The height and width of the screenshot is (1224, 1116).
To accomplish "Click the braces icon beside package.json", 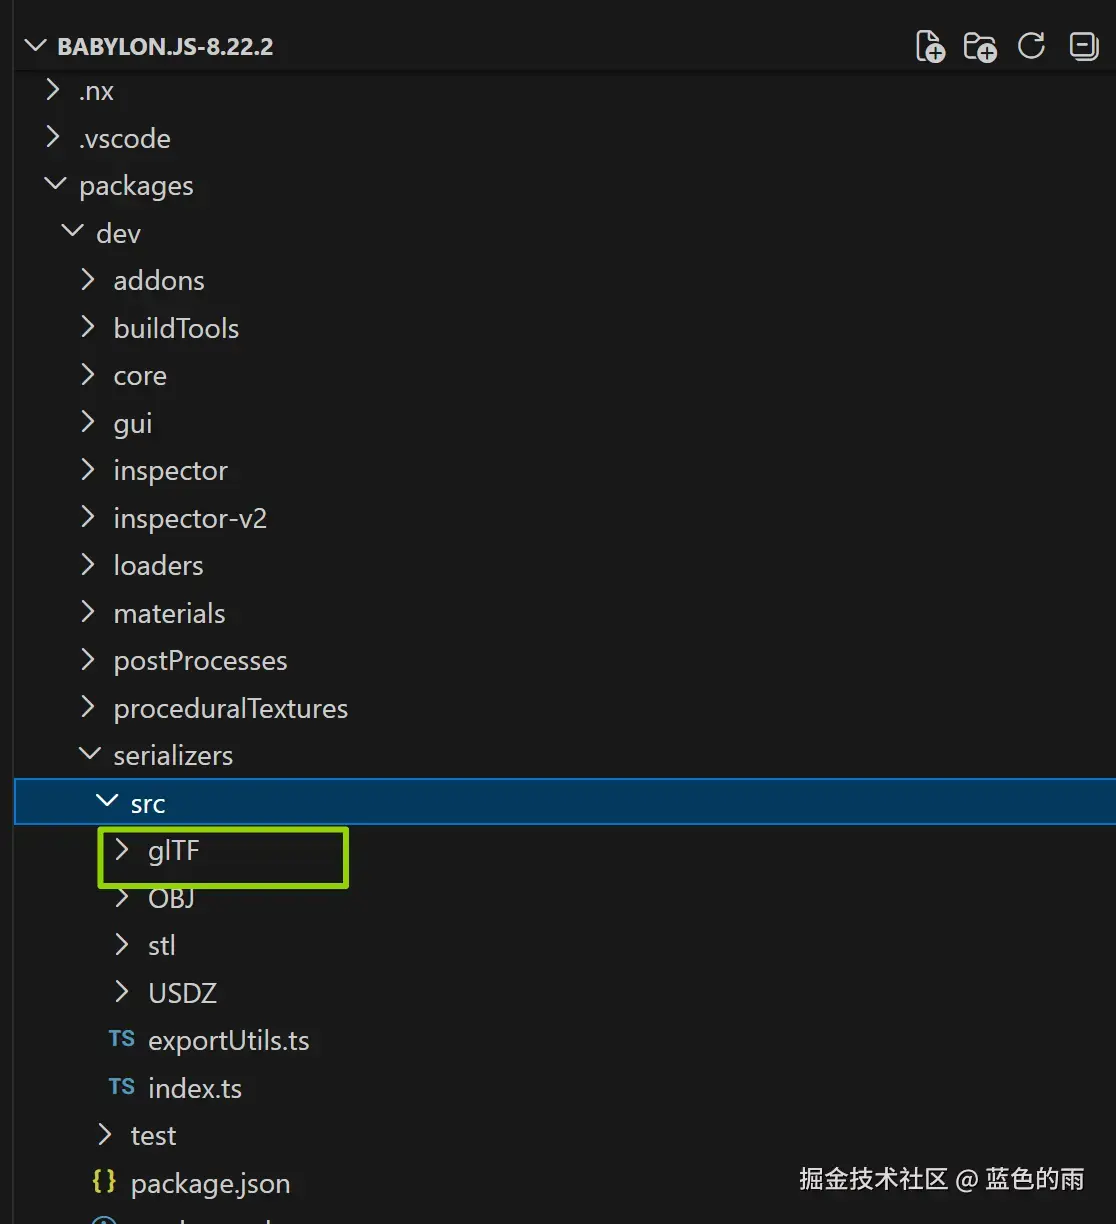I will (104, 1183).
